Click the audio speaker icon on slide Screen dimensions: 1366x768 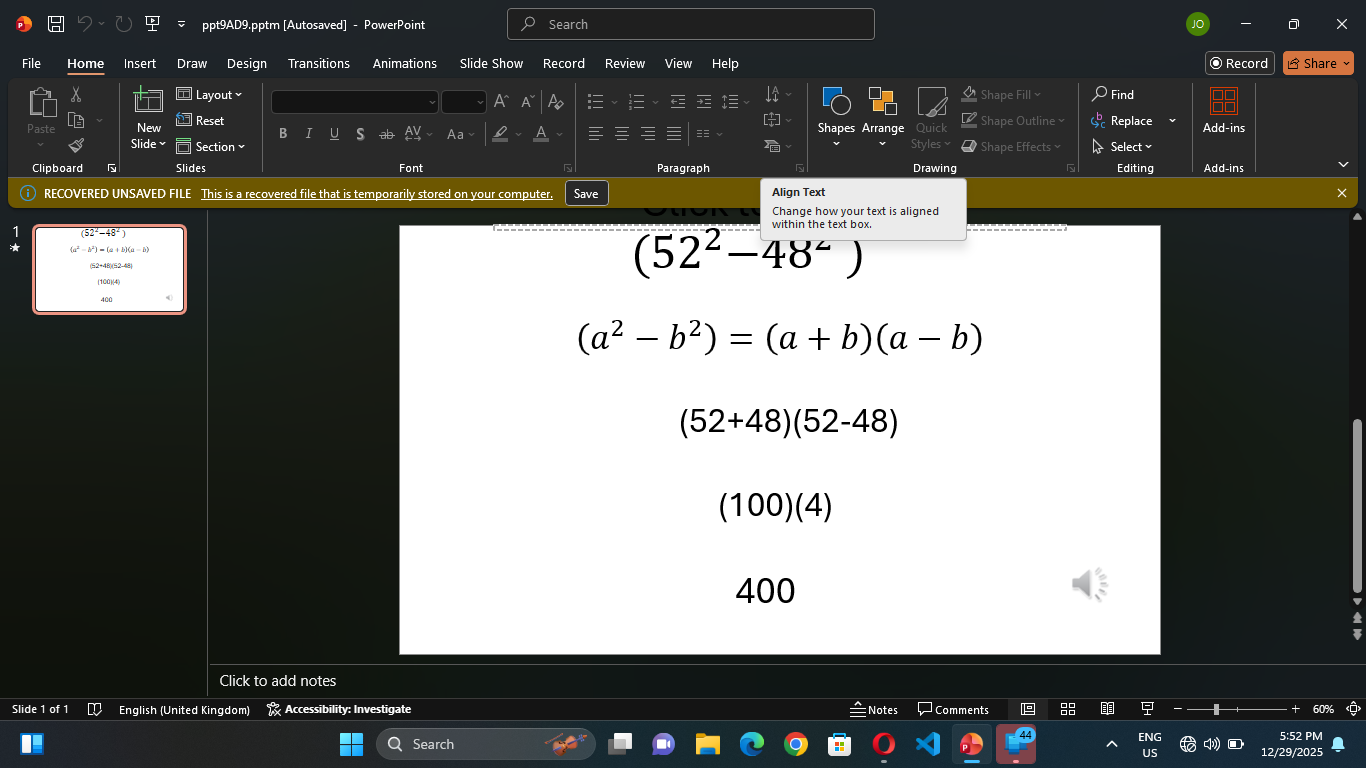(1089, 584)
